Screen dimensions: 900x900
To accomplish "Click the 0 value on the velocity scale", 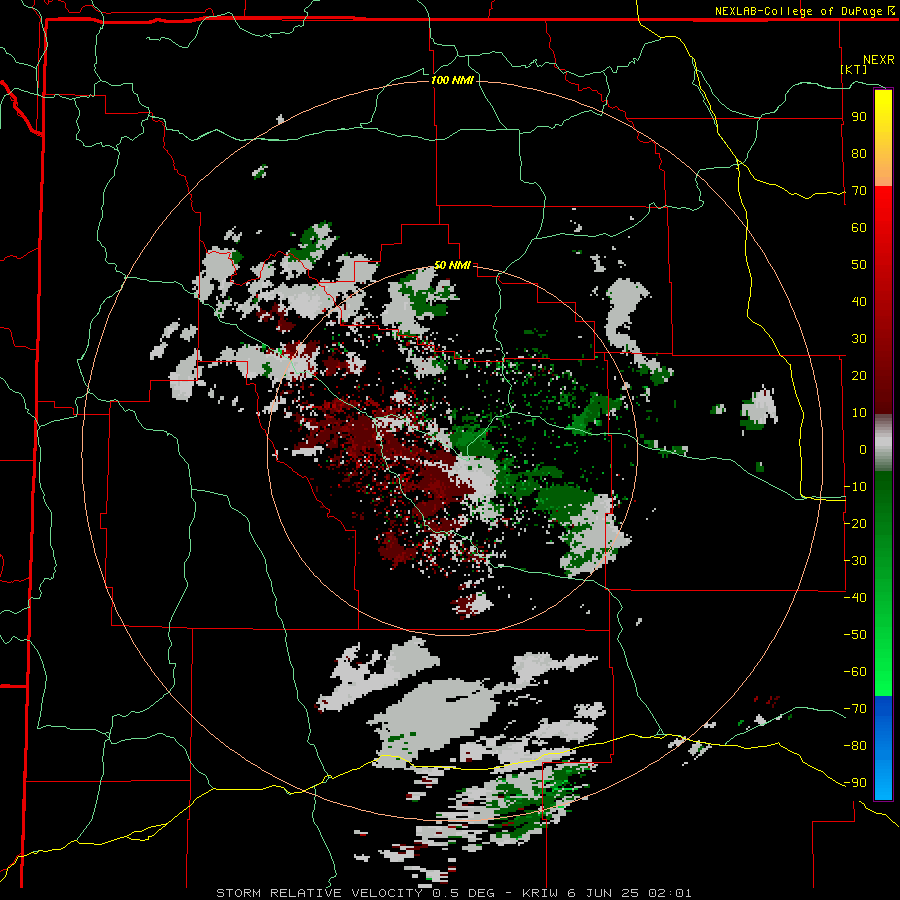I will (863, 450).
